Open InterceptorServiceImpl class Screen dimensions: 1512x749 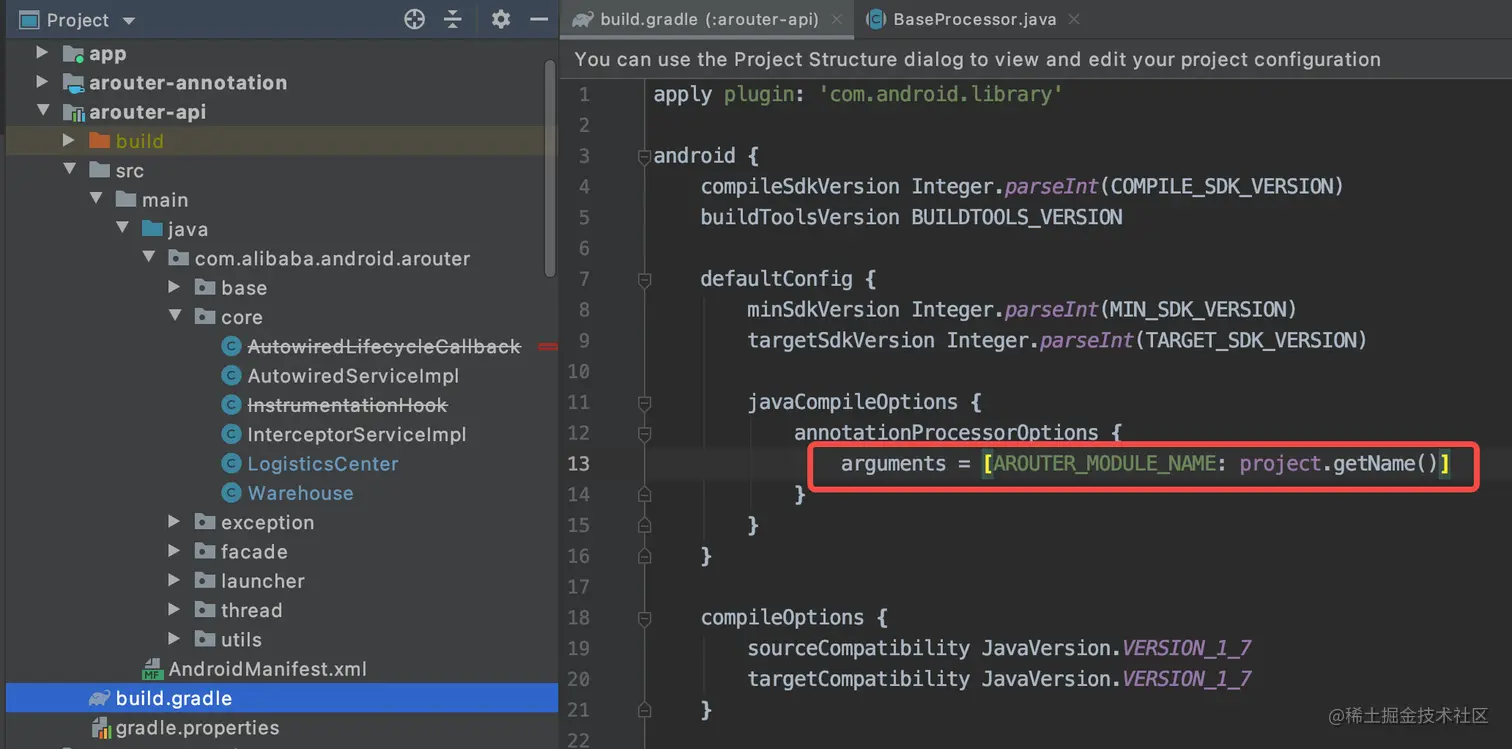pos(357,435)
